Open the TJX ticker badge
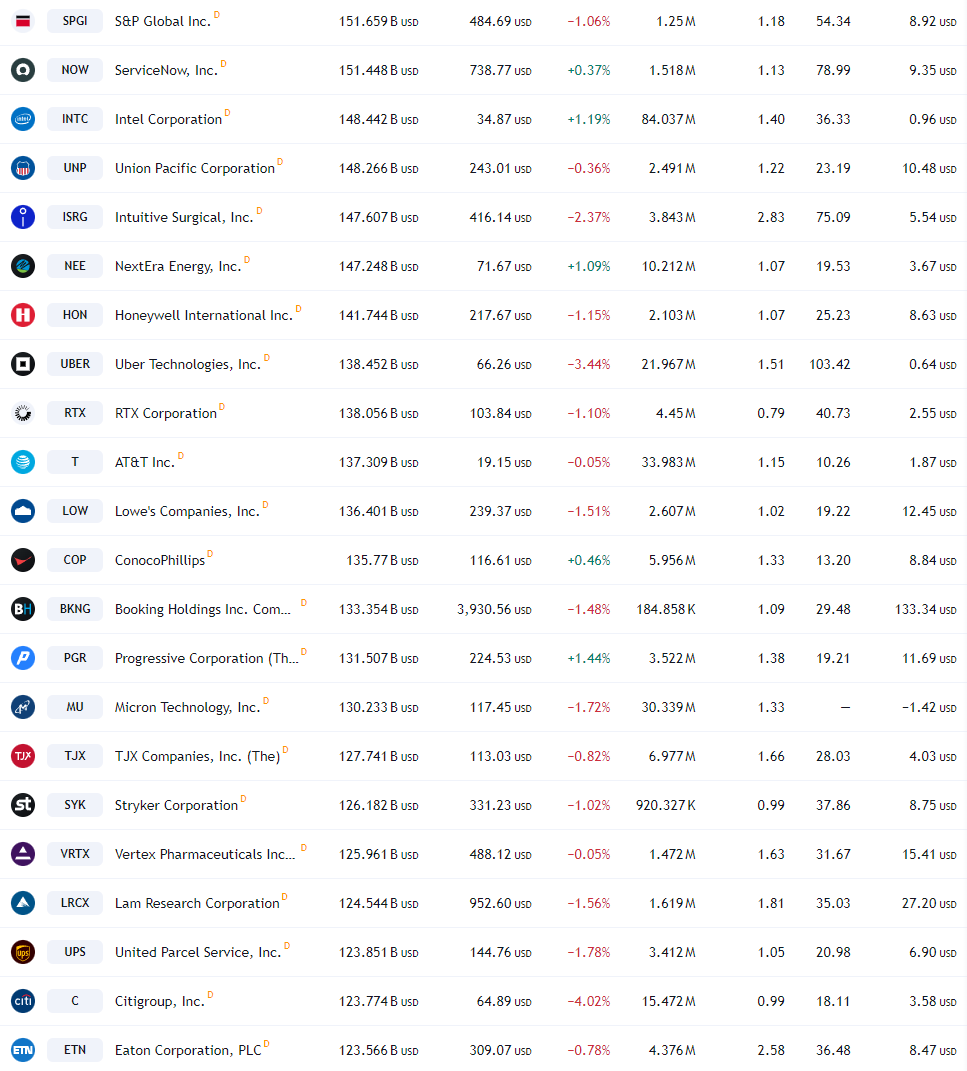The image size is (967, 1071). [x=75, y=756]
